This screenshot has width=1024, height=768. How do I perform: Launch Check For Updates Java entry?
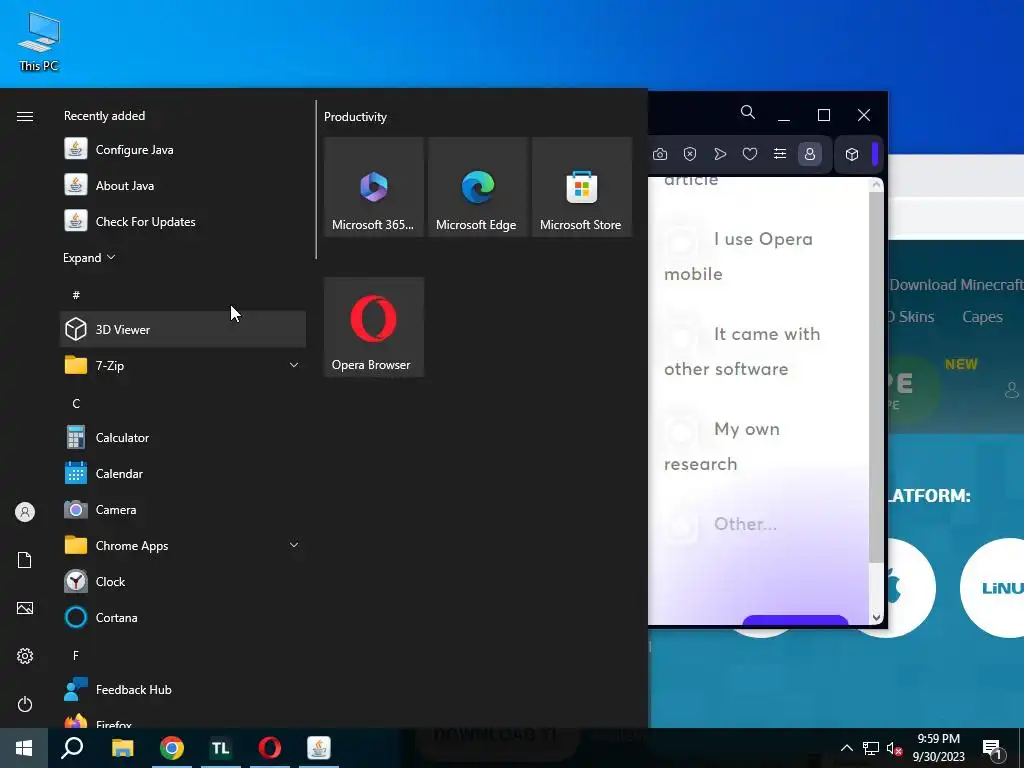click(x=183, y=221)
